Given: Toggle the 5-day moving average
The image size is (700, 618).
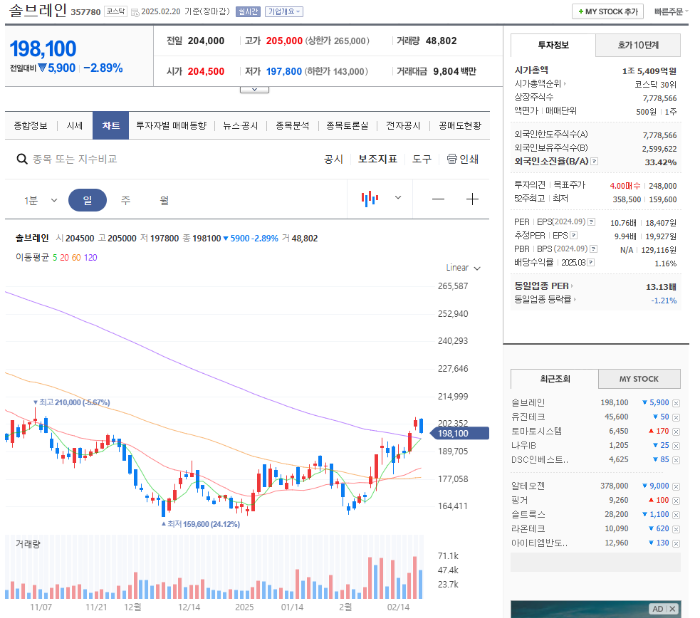Looking at the screenshot, I should [55, 258].
